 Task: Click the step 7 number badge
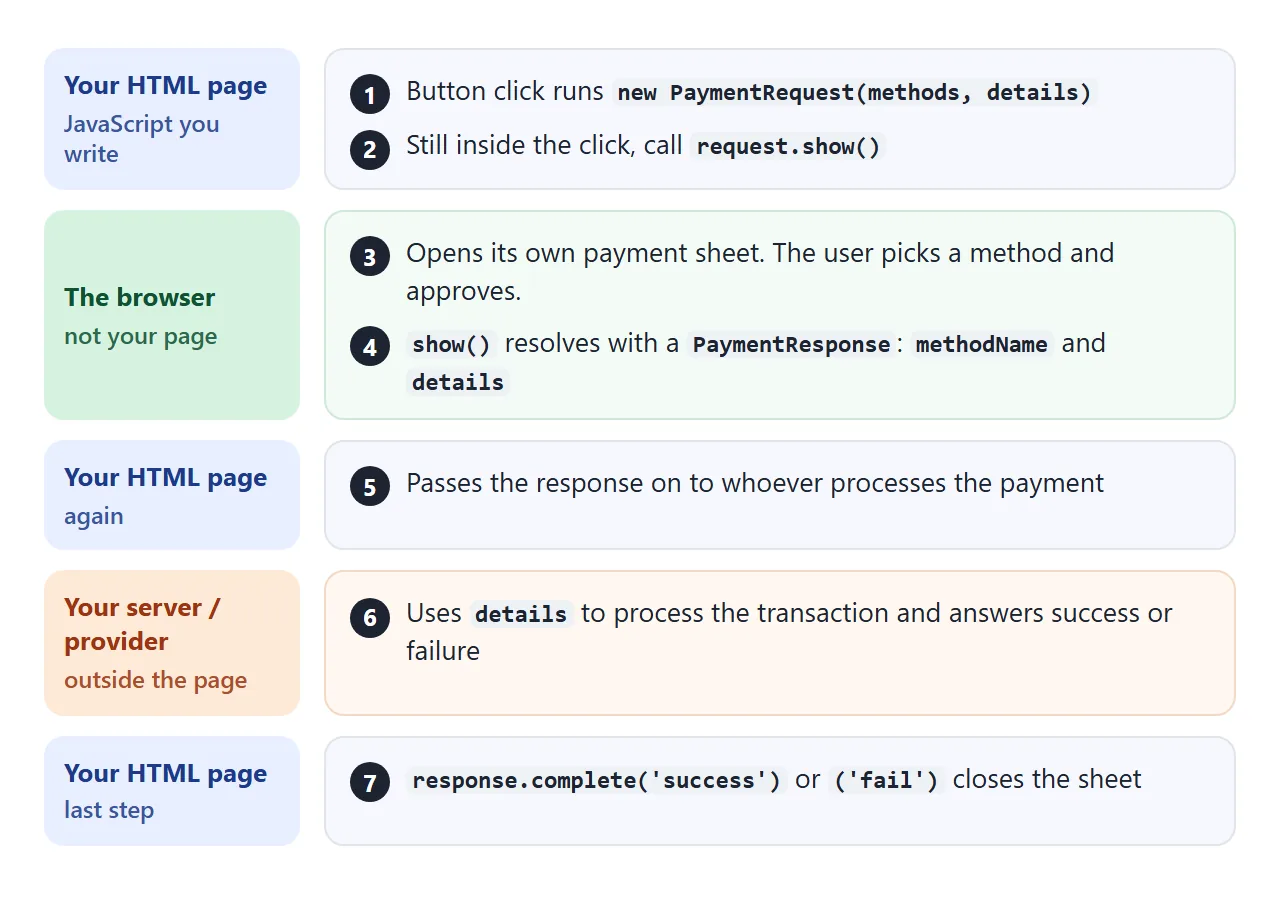[370, 783]
